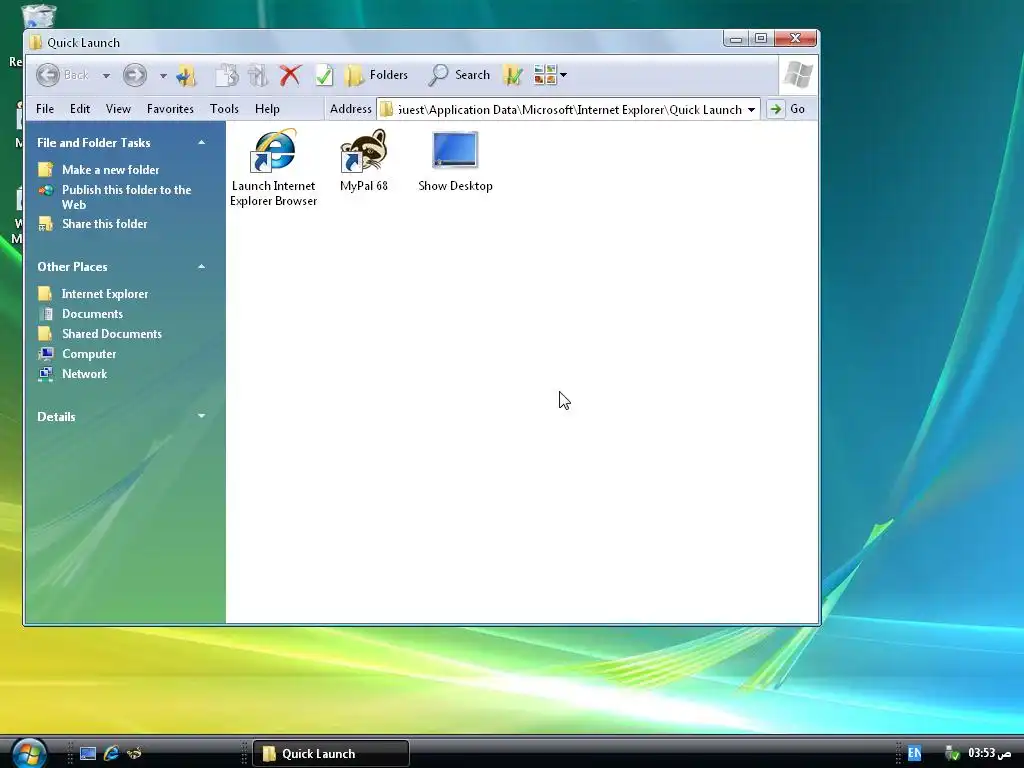
Task: Collapse the File and Folder Tasks section
Action: tap(201, 142)
